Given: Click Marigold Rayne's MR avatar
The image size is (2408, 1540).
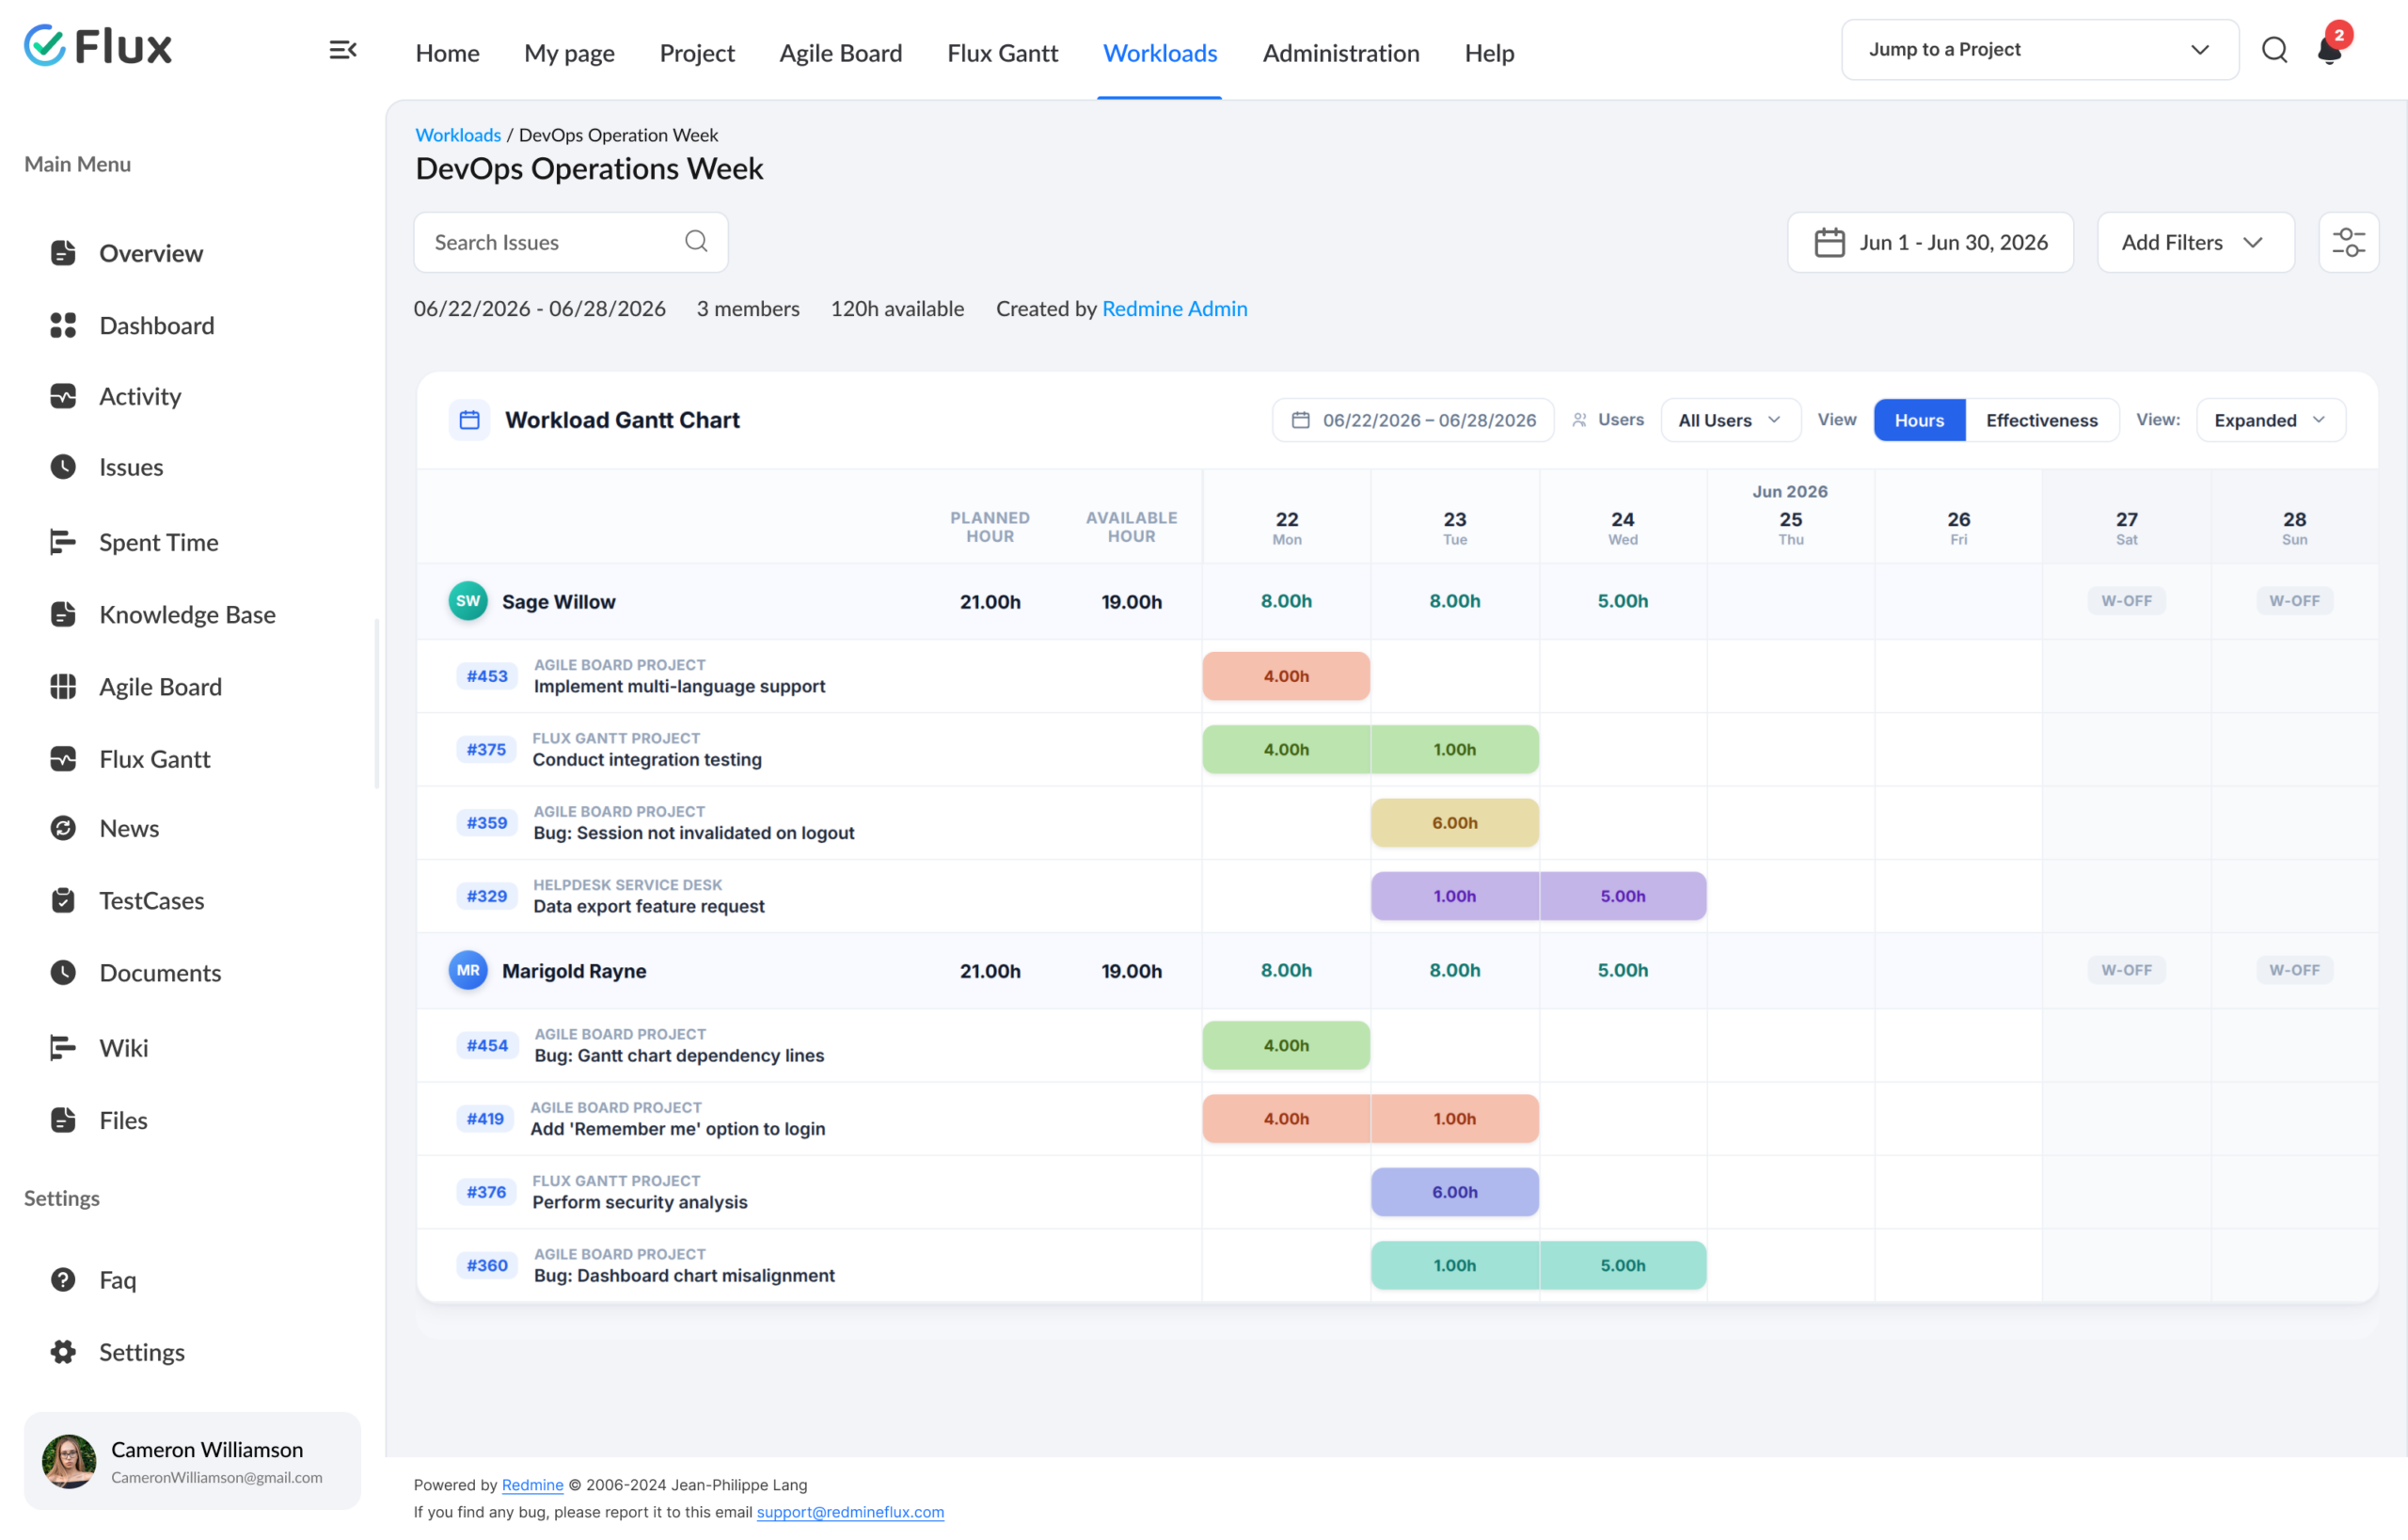Looking at the screenshot, I should [x=468, y=971].
